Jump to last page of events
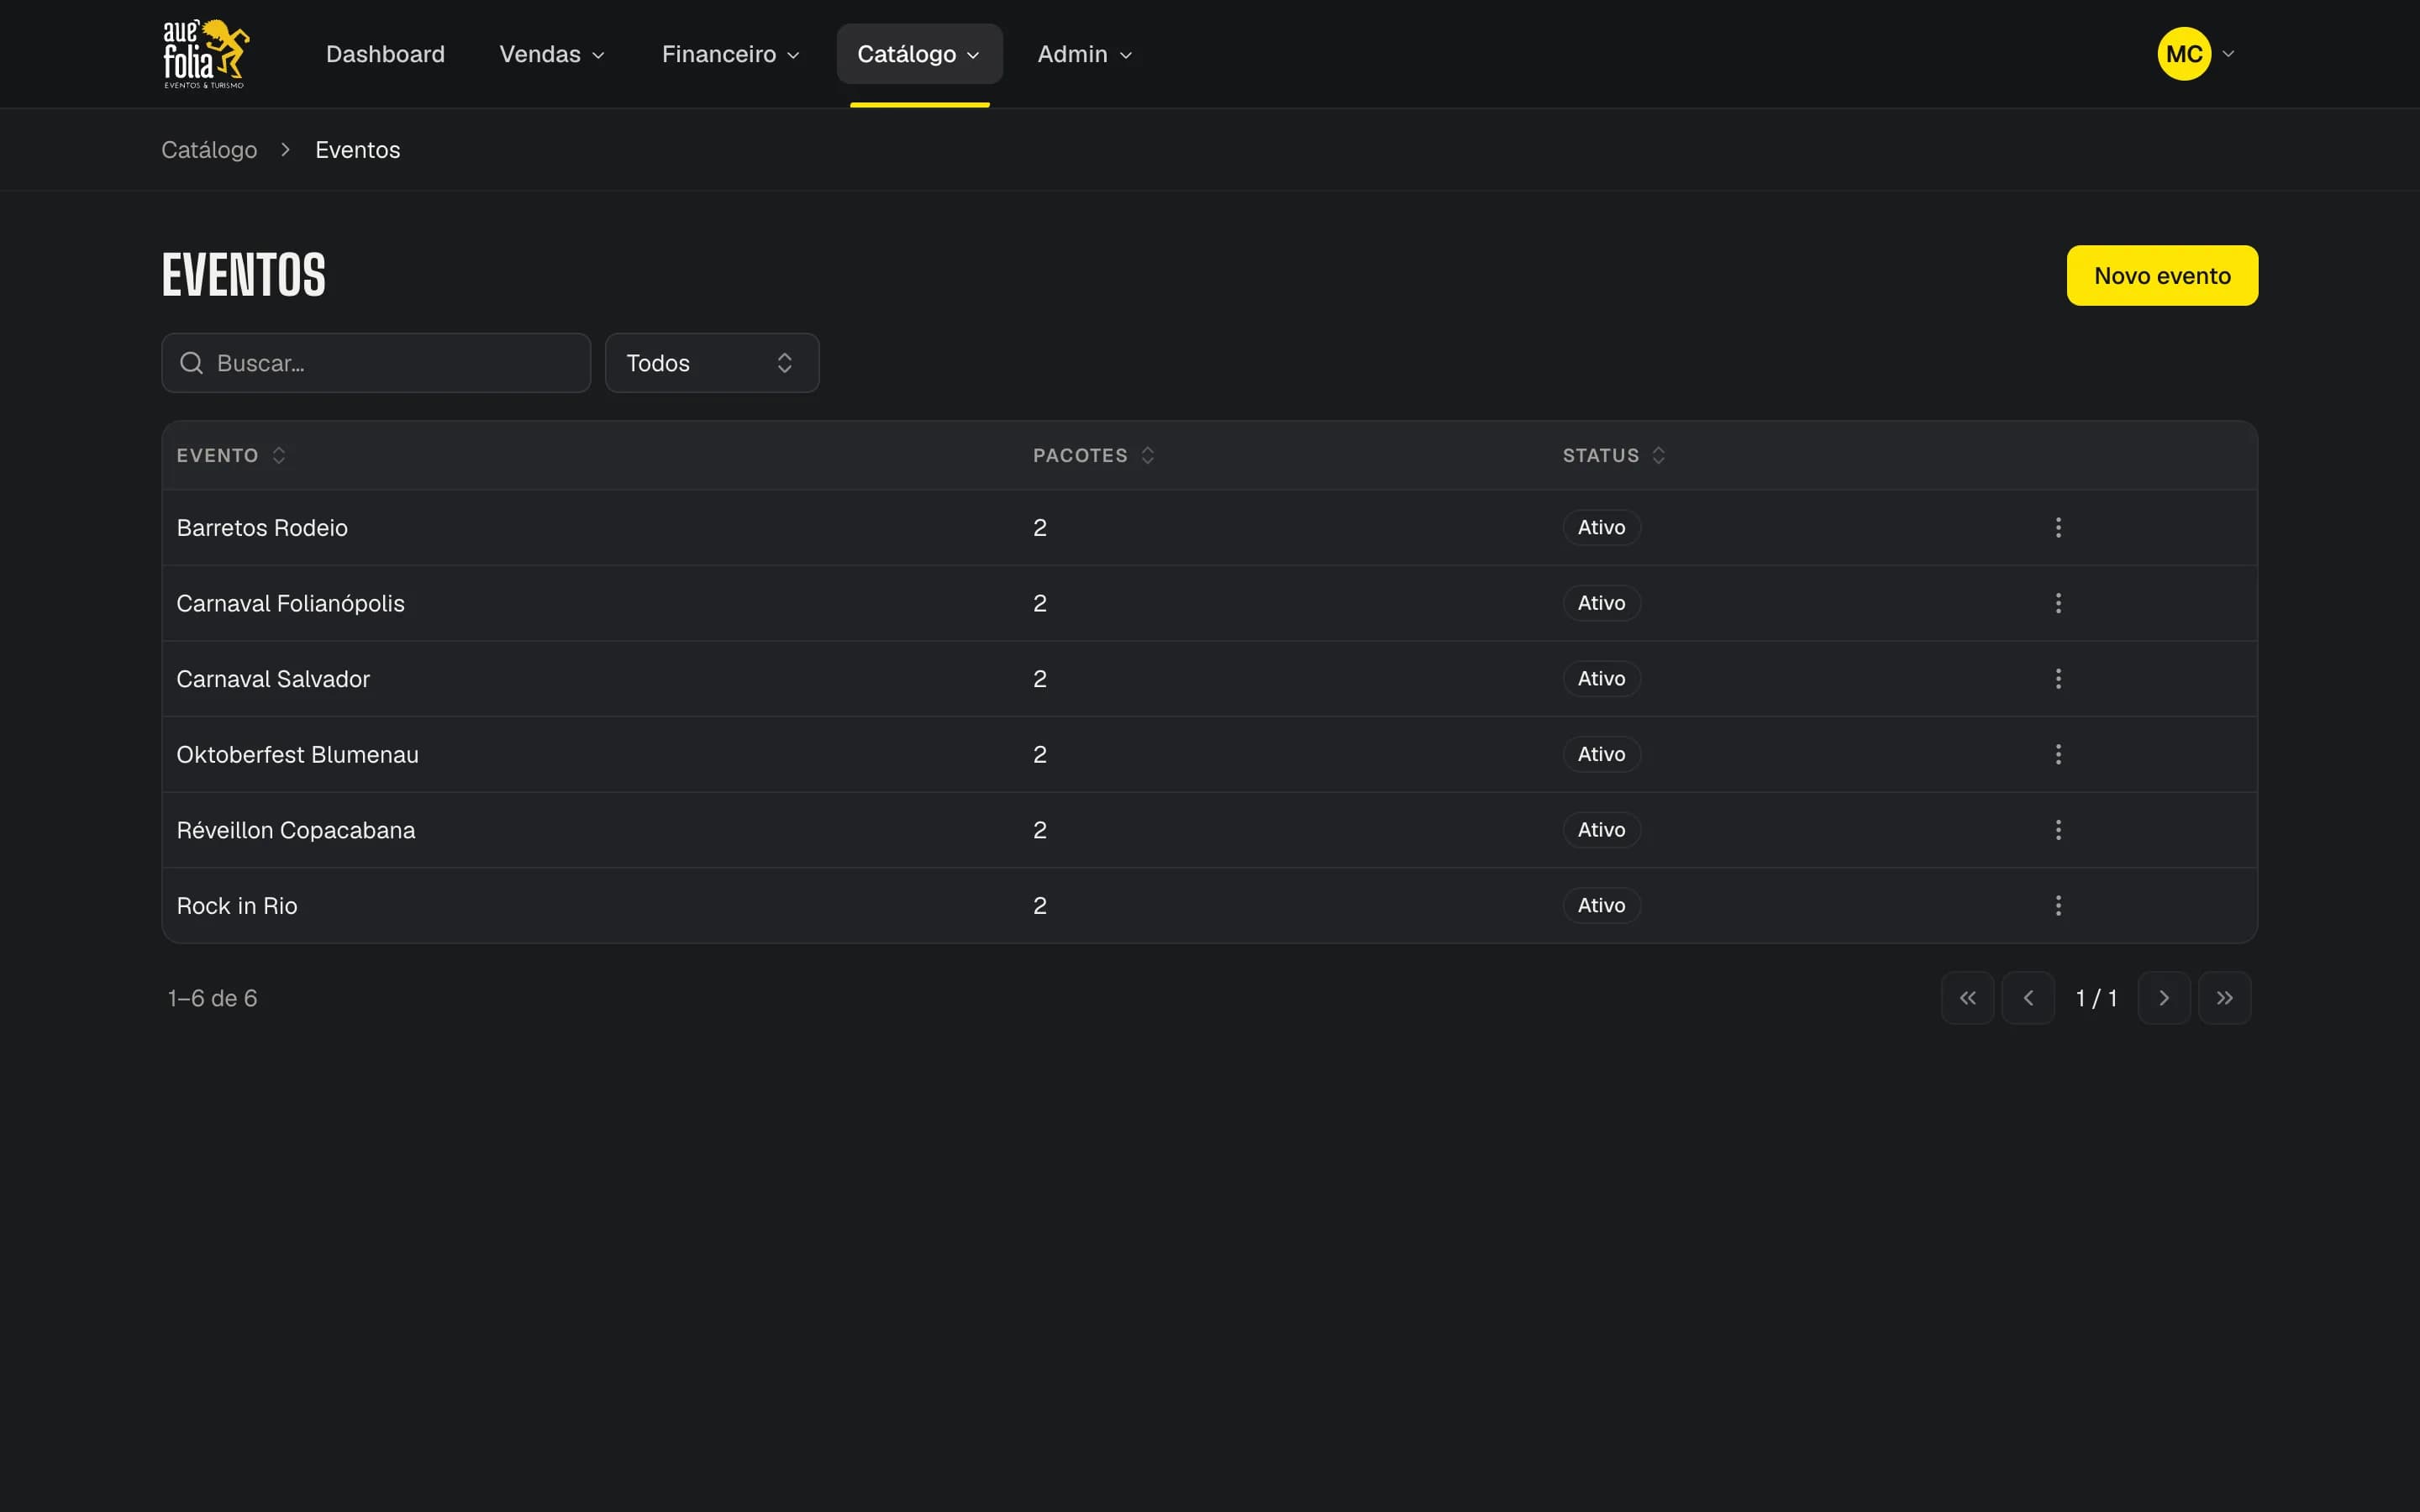 click(2225, 998)
